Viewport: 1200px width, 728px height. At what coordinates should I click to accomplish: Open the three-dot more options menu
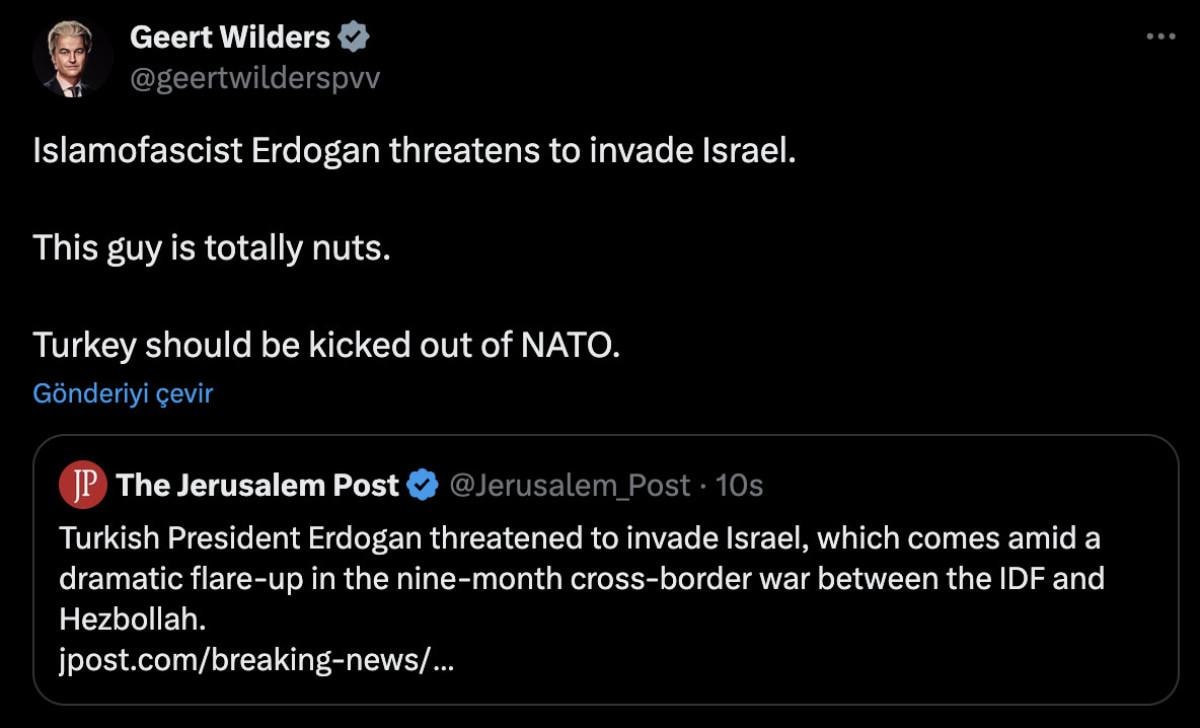tap(1160, 37)
